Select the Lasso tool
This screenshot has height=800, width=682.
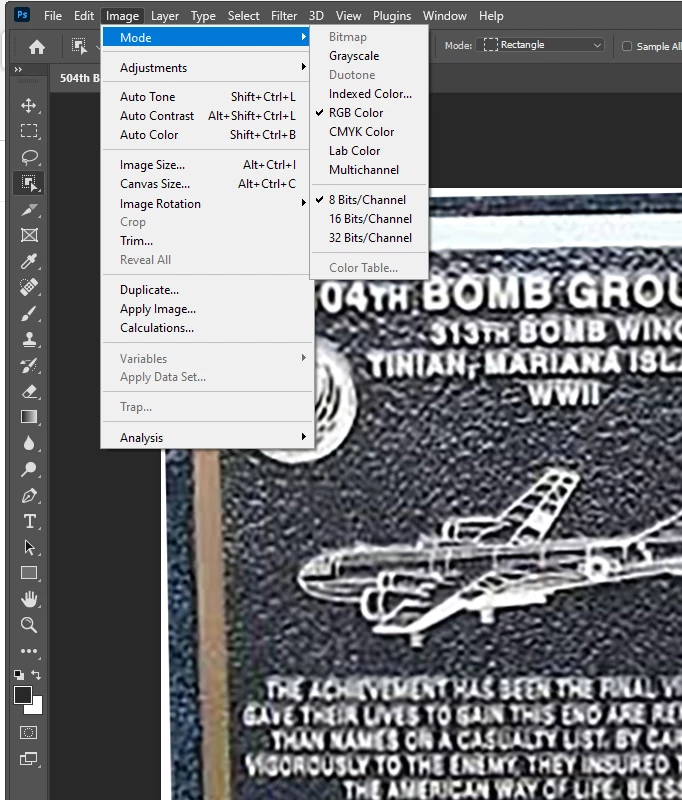[x=29, y=157]
